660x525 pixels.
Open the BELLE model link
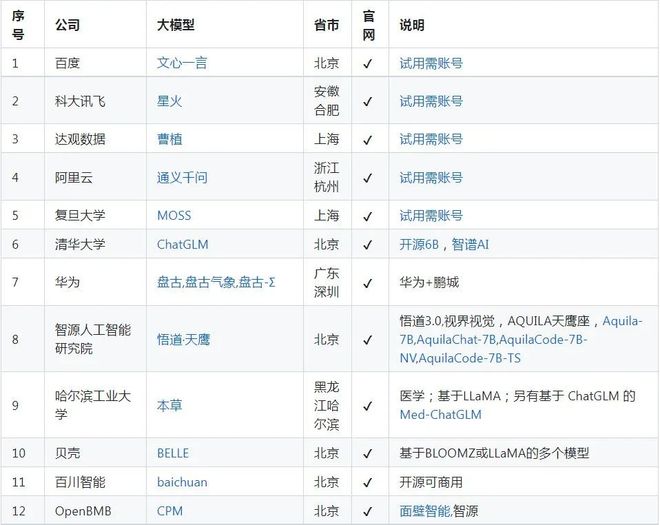point(173,453)
